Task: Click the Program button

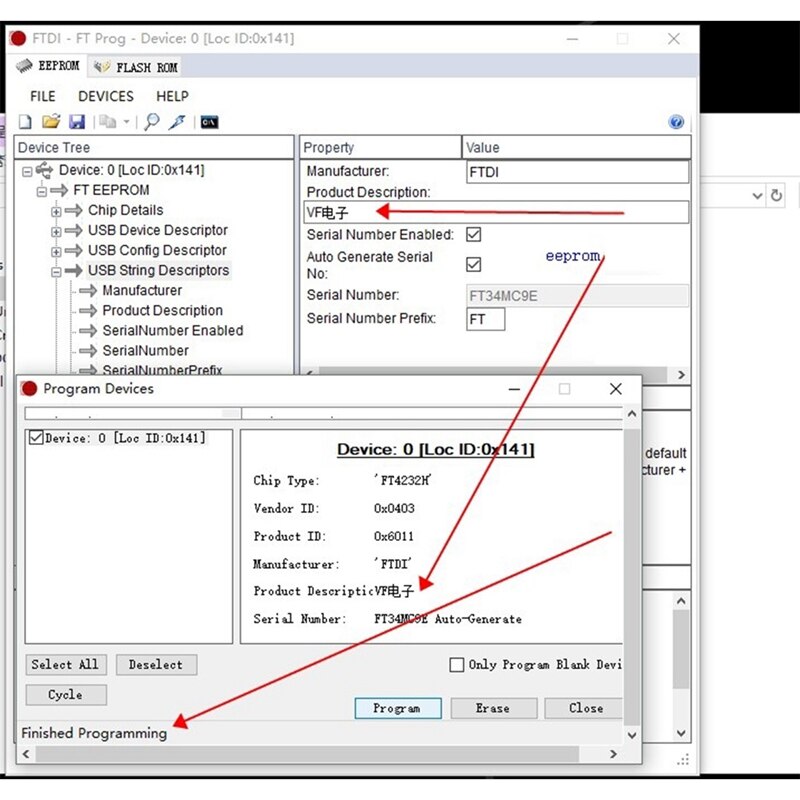Action: (x=398, y=708)
